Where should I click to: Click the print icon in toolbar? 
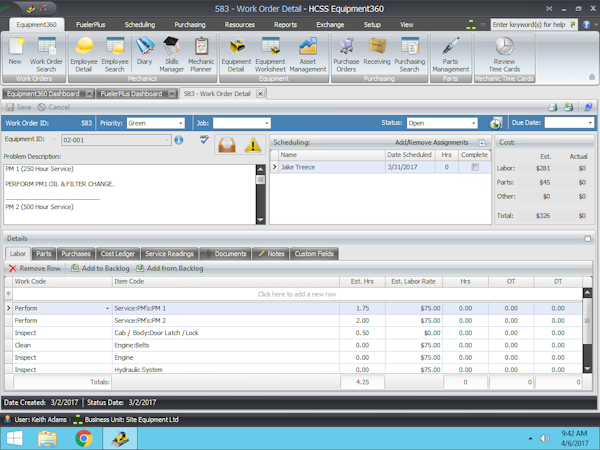553,107
